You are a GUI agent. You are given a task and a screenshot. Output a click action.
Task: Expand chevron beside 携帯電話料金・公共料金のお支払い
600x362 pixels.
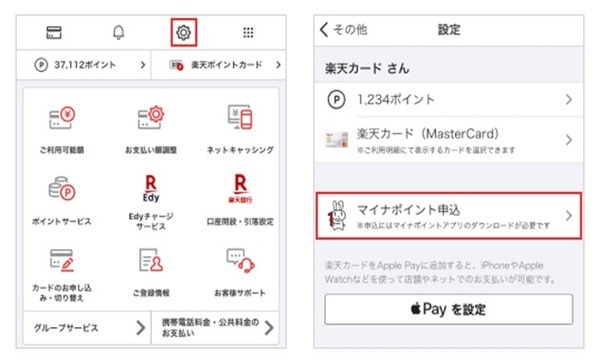click(x=269, y=328)
